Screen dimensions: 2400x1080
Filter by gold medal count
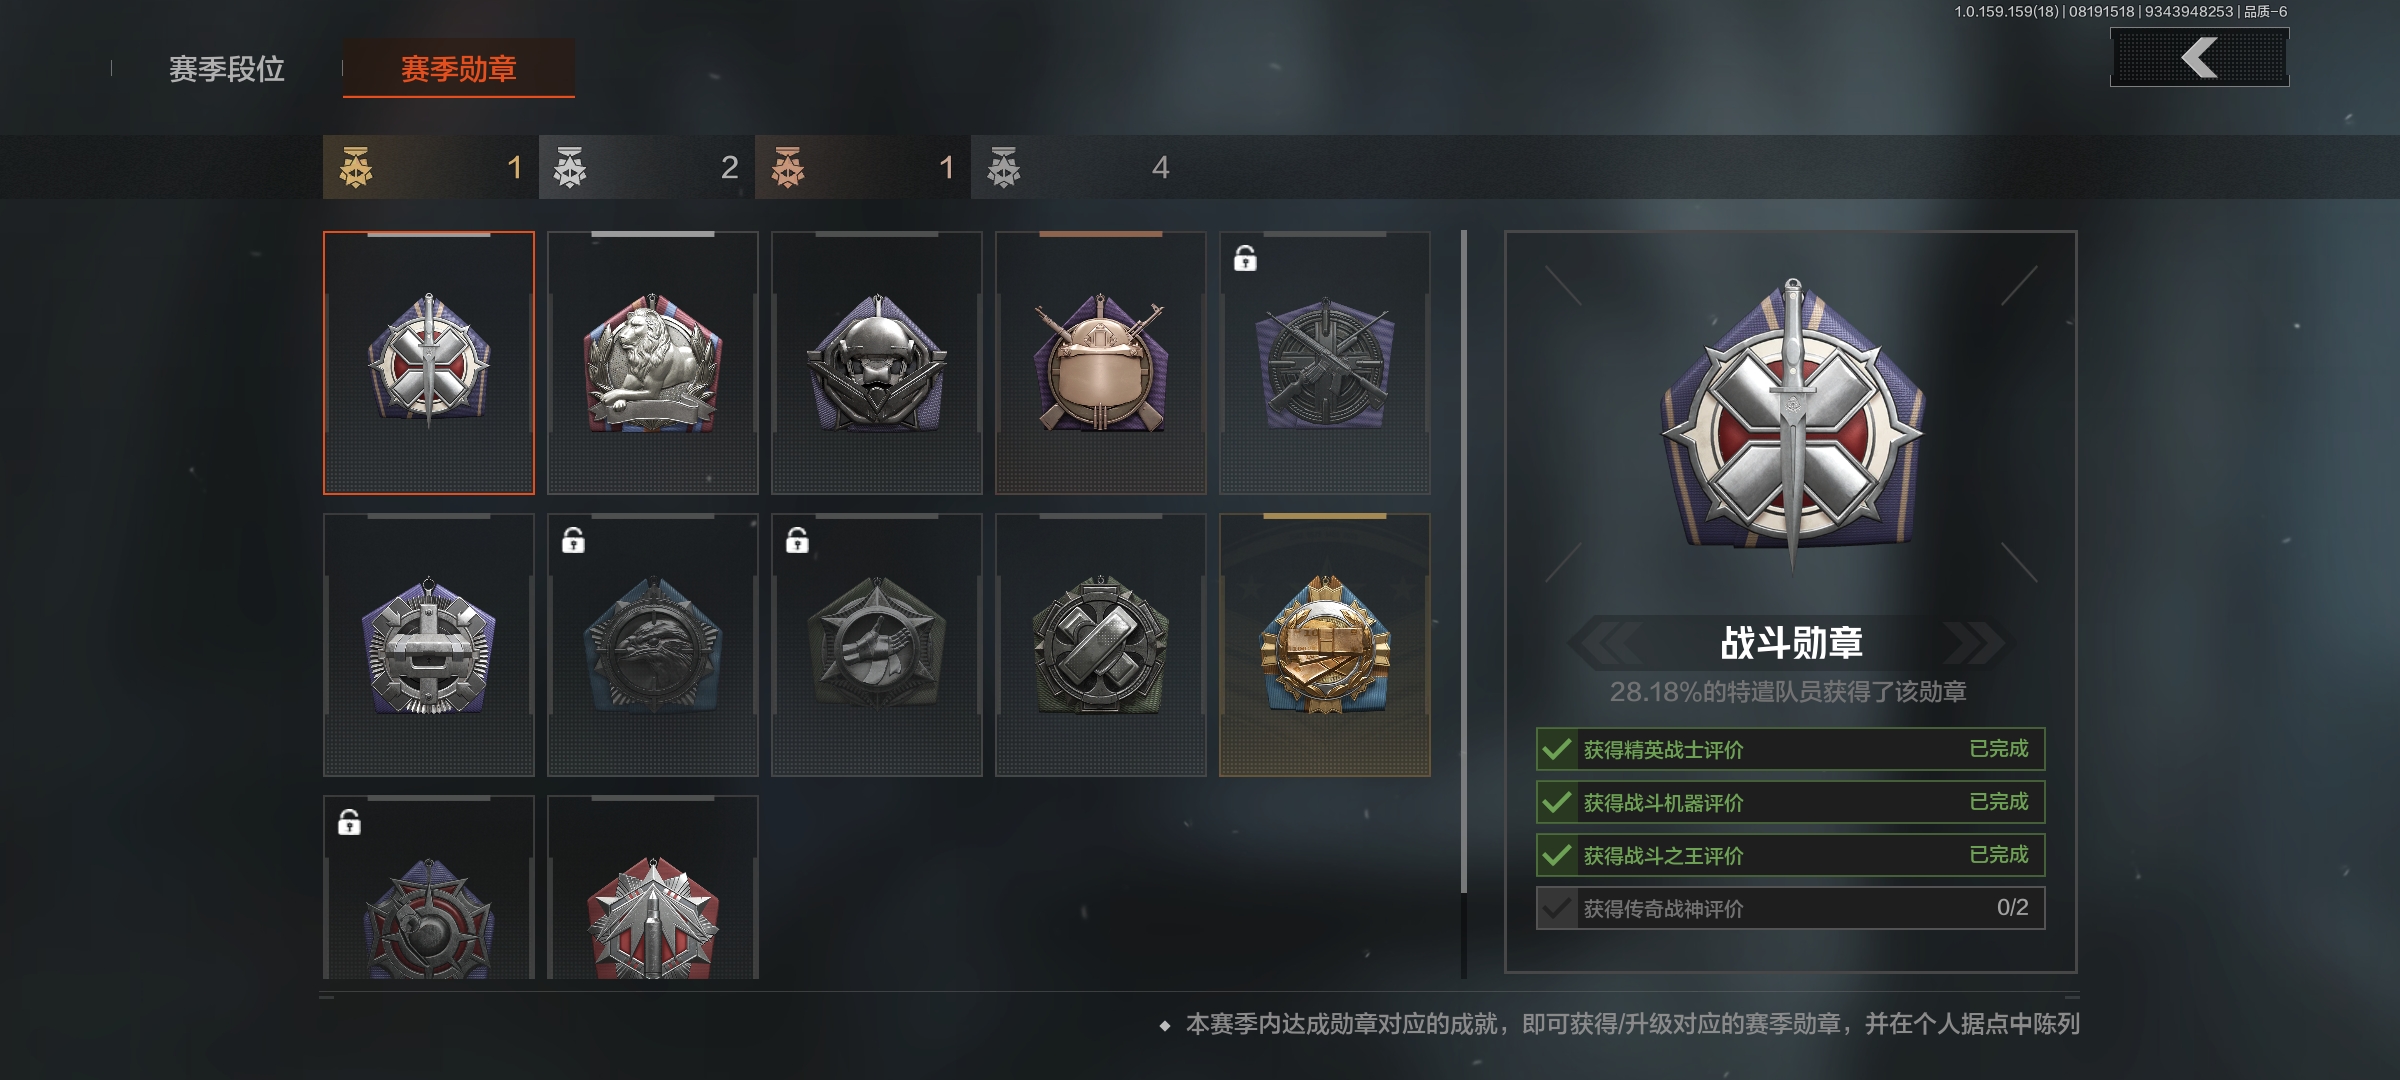431,167
